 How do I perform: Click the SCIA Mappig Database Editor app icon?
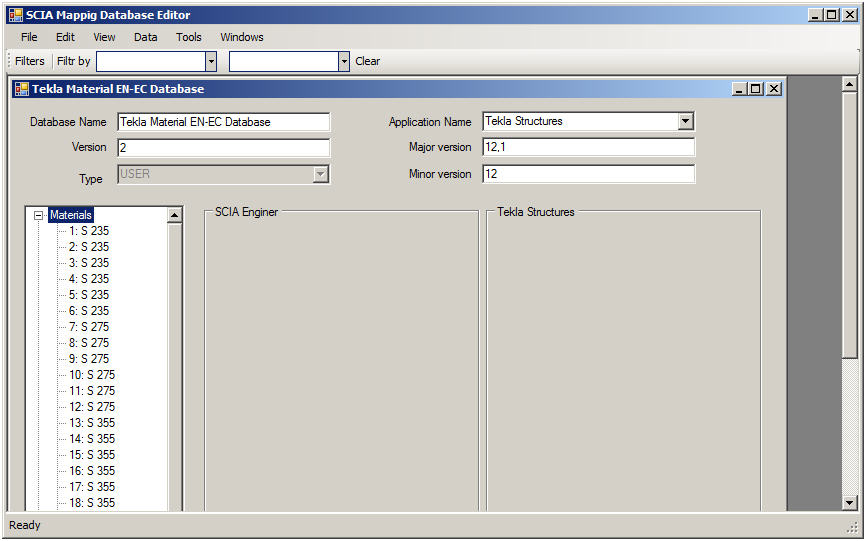point(16,15)
